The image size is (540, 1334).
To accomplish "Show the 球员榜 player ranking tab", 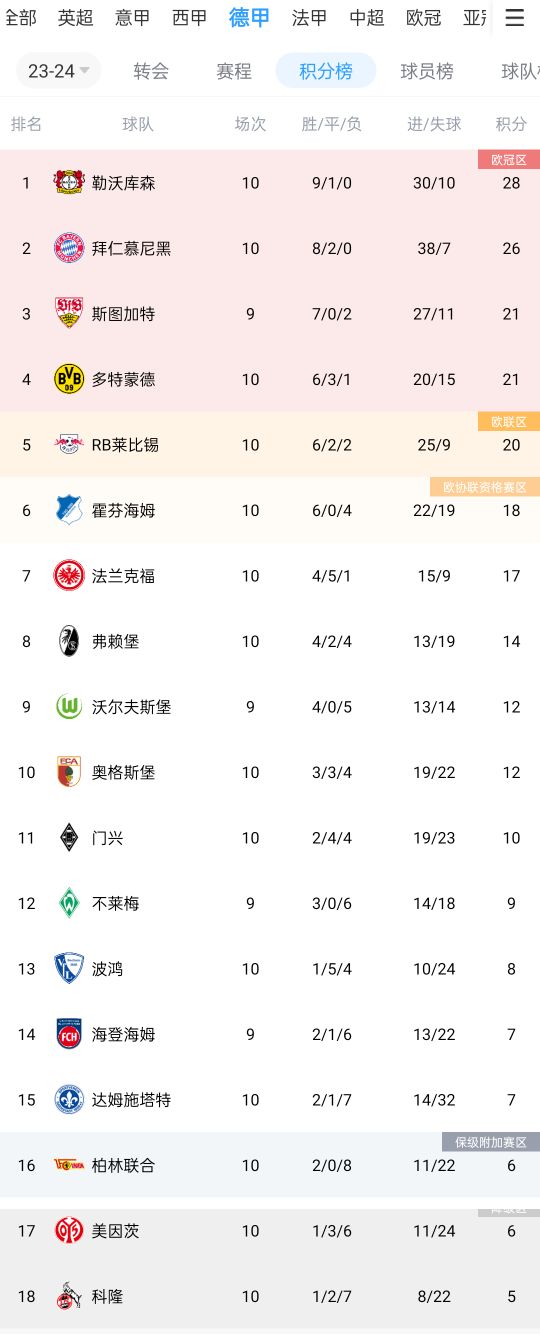I will pos(427,71).
